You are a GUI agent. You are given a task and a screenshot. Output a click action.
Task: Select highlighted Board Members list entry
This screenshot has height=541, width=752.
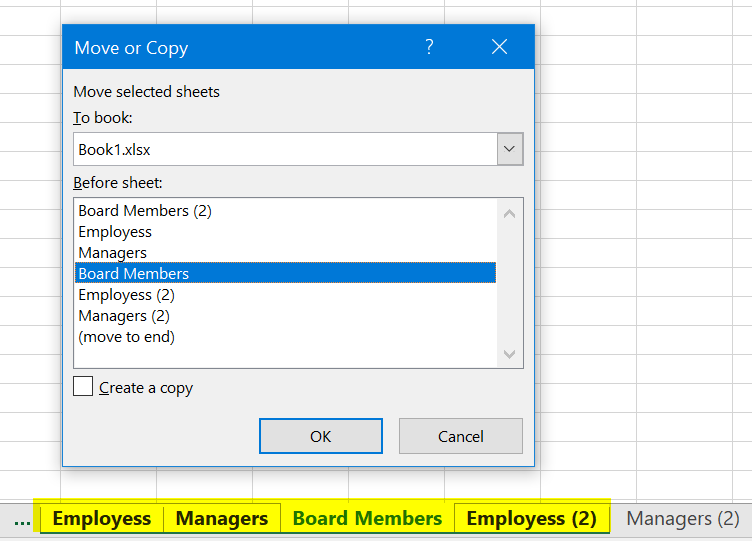click(133, 274)
